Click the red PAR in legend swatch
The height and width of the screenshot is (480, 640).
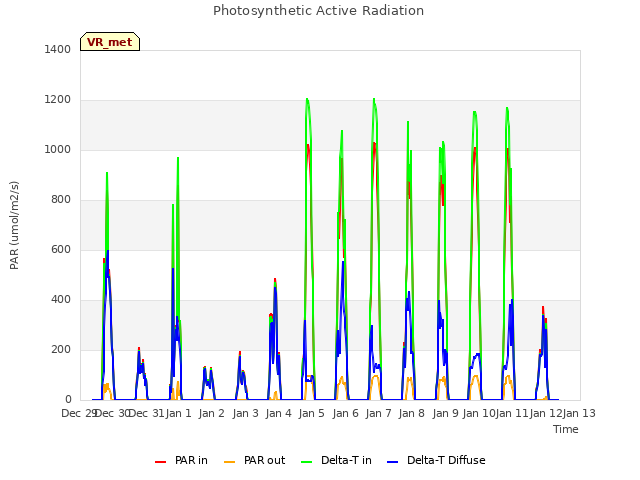(160, 462)
